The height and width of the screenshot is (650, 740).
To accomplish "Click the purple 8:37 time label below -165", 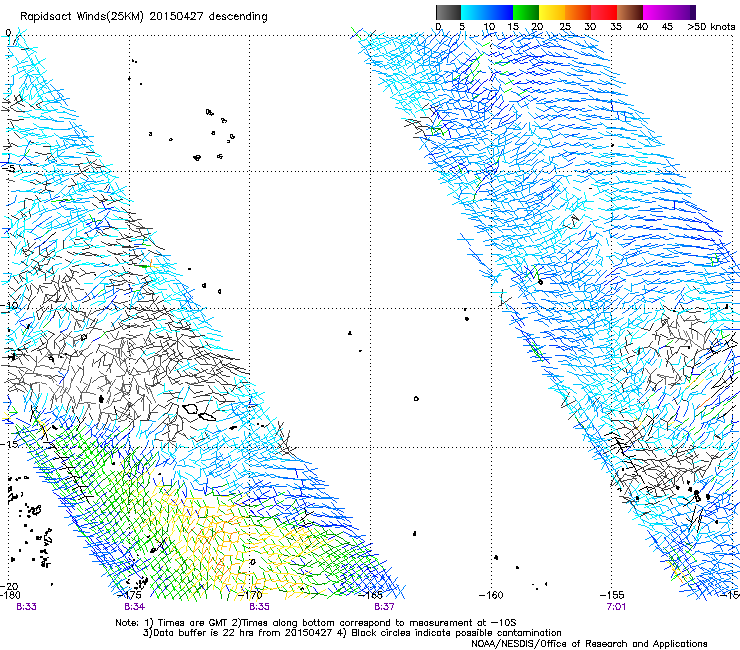I will pos(384,607).
